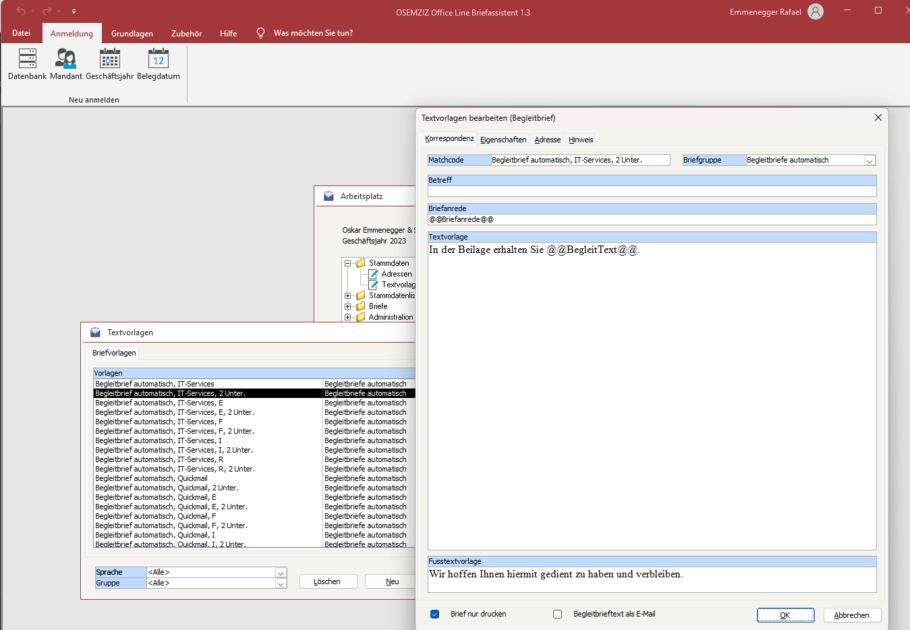910x630 pixels.
Task: Switch to the Eigenschaften tab
Action: tap(503, 140)
